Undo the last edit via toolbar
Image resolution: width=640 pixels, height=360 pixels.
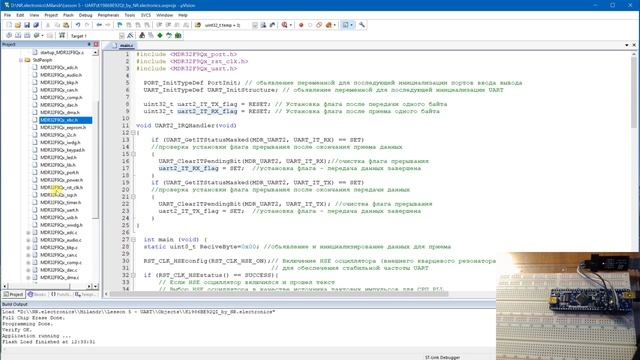tap(78, 25)
